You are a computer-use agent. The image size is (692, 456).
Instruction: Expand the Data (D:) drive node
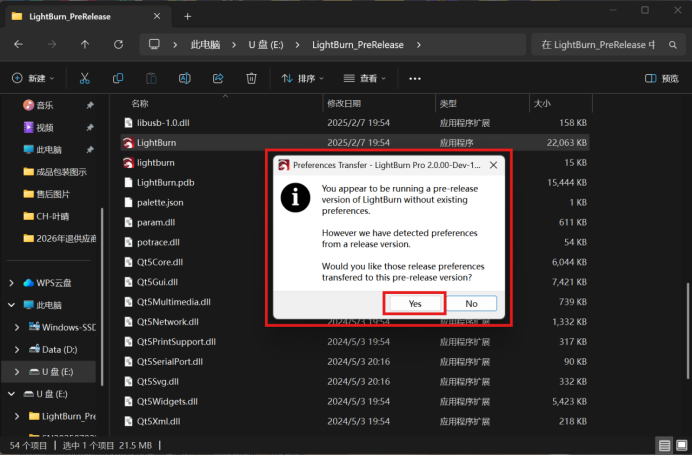(x=17, y=349)
